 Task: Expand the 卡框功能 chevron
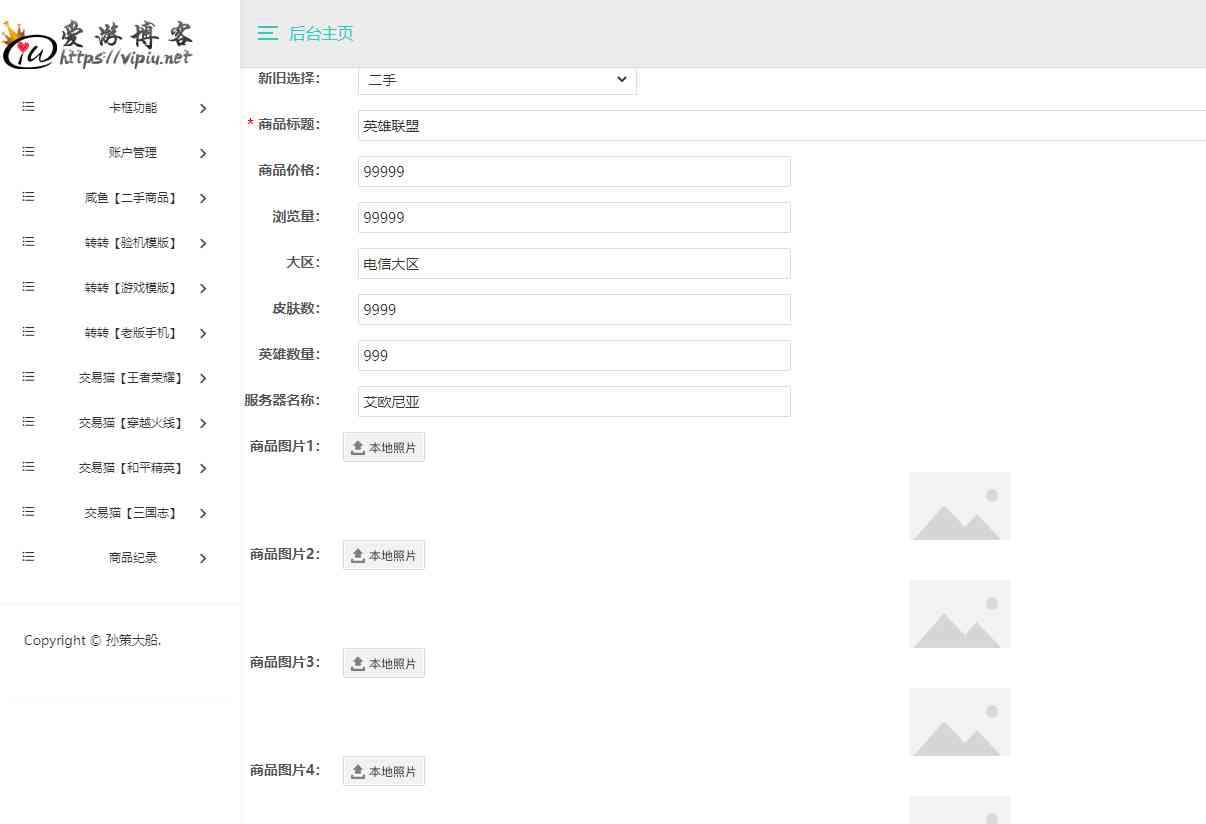click(x=203, y=108)
